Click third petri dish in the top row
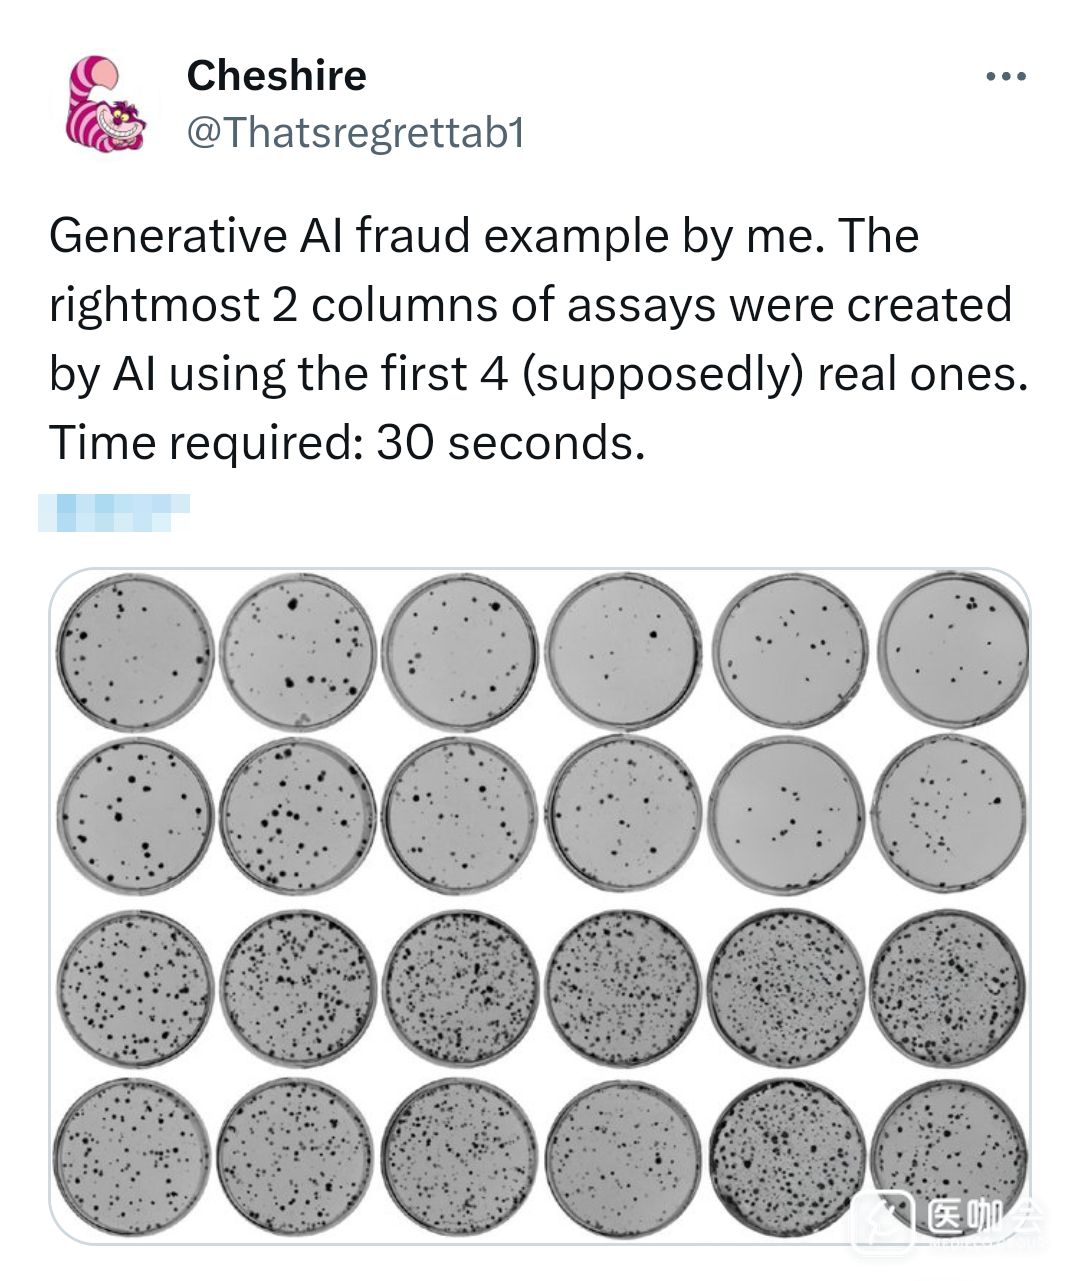Image resolution: width=1080 pixels, height=1281 pixels. click(460, 651)
